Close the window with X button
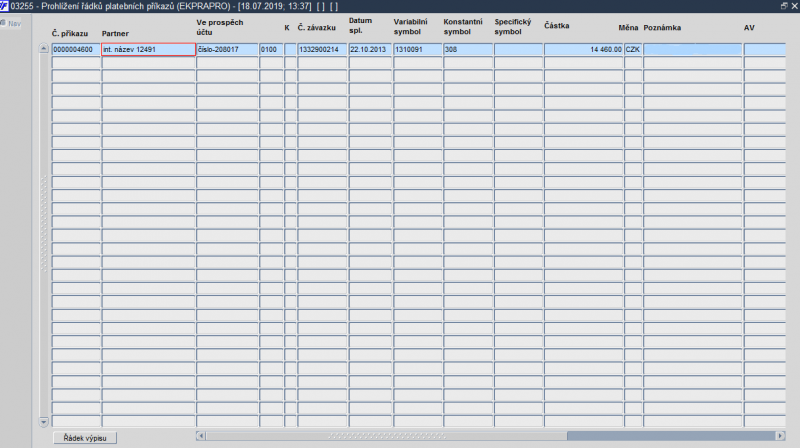Image resolution: width=800 pixels, height=448 pixels. (x=794, y=6)
